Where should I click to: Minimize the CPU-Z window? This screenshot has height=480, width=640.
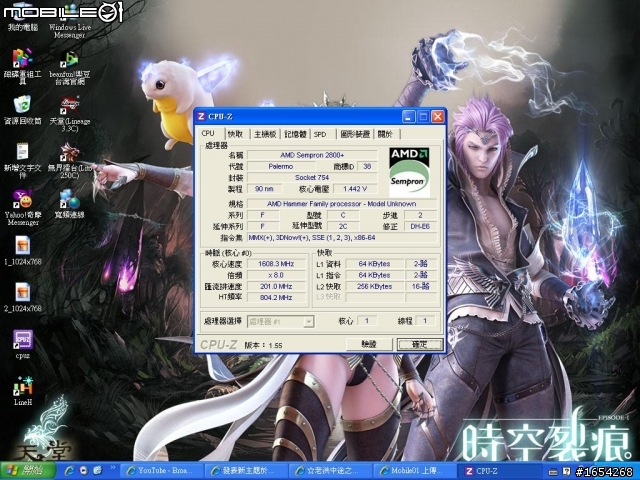tap(409, 117)
